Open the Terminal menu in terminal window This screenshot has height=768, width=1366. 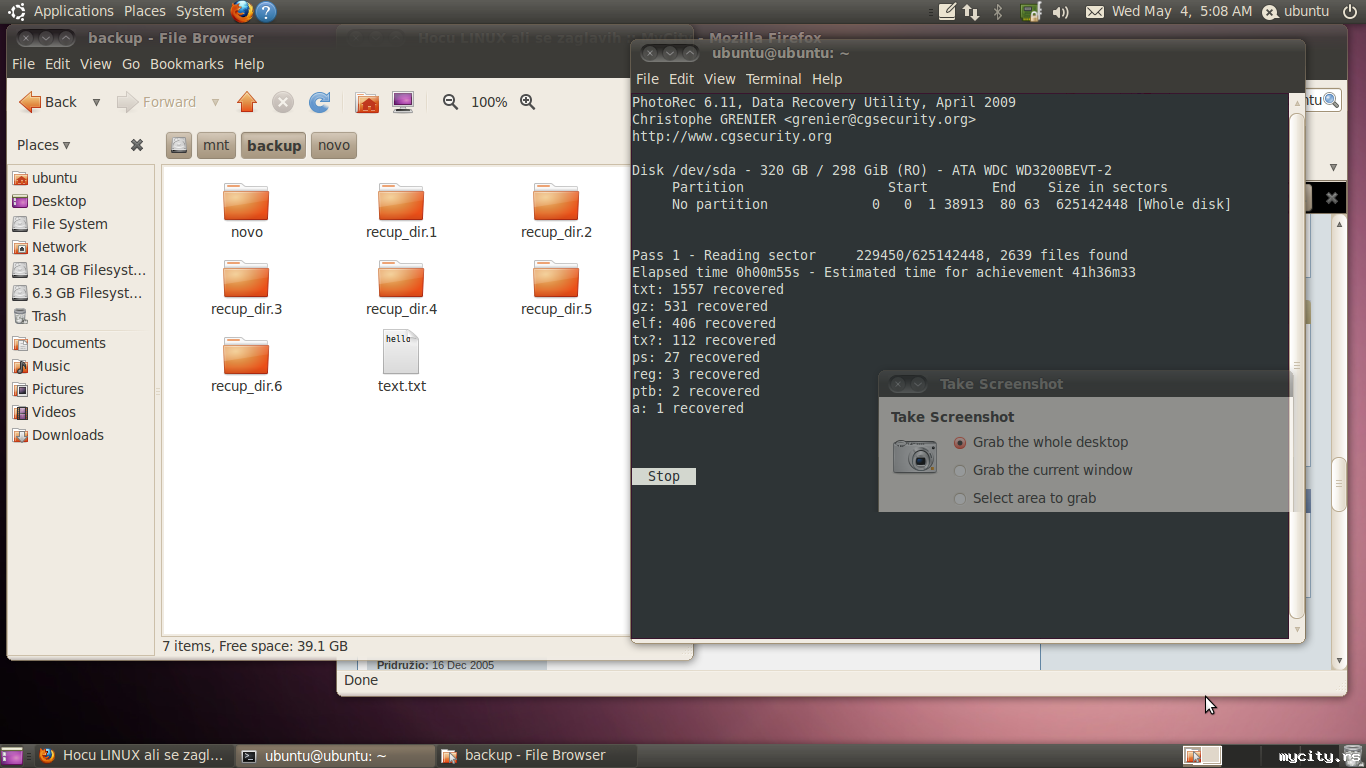(773, 79)
